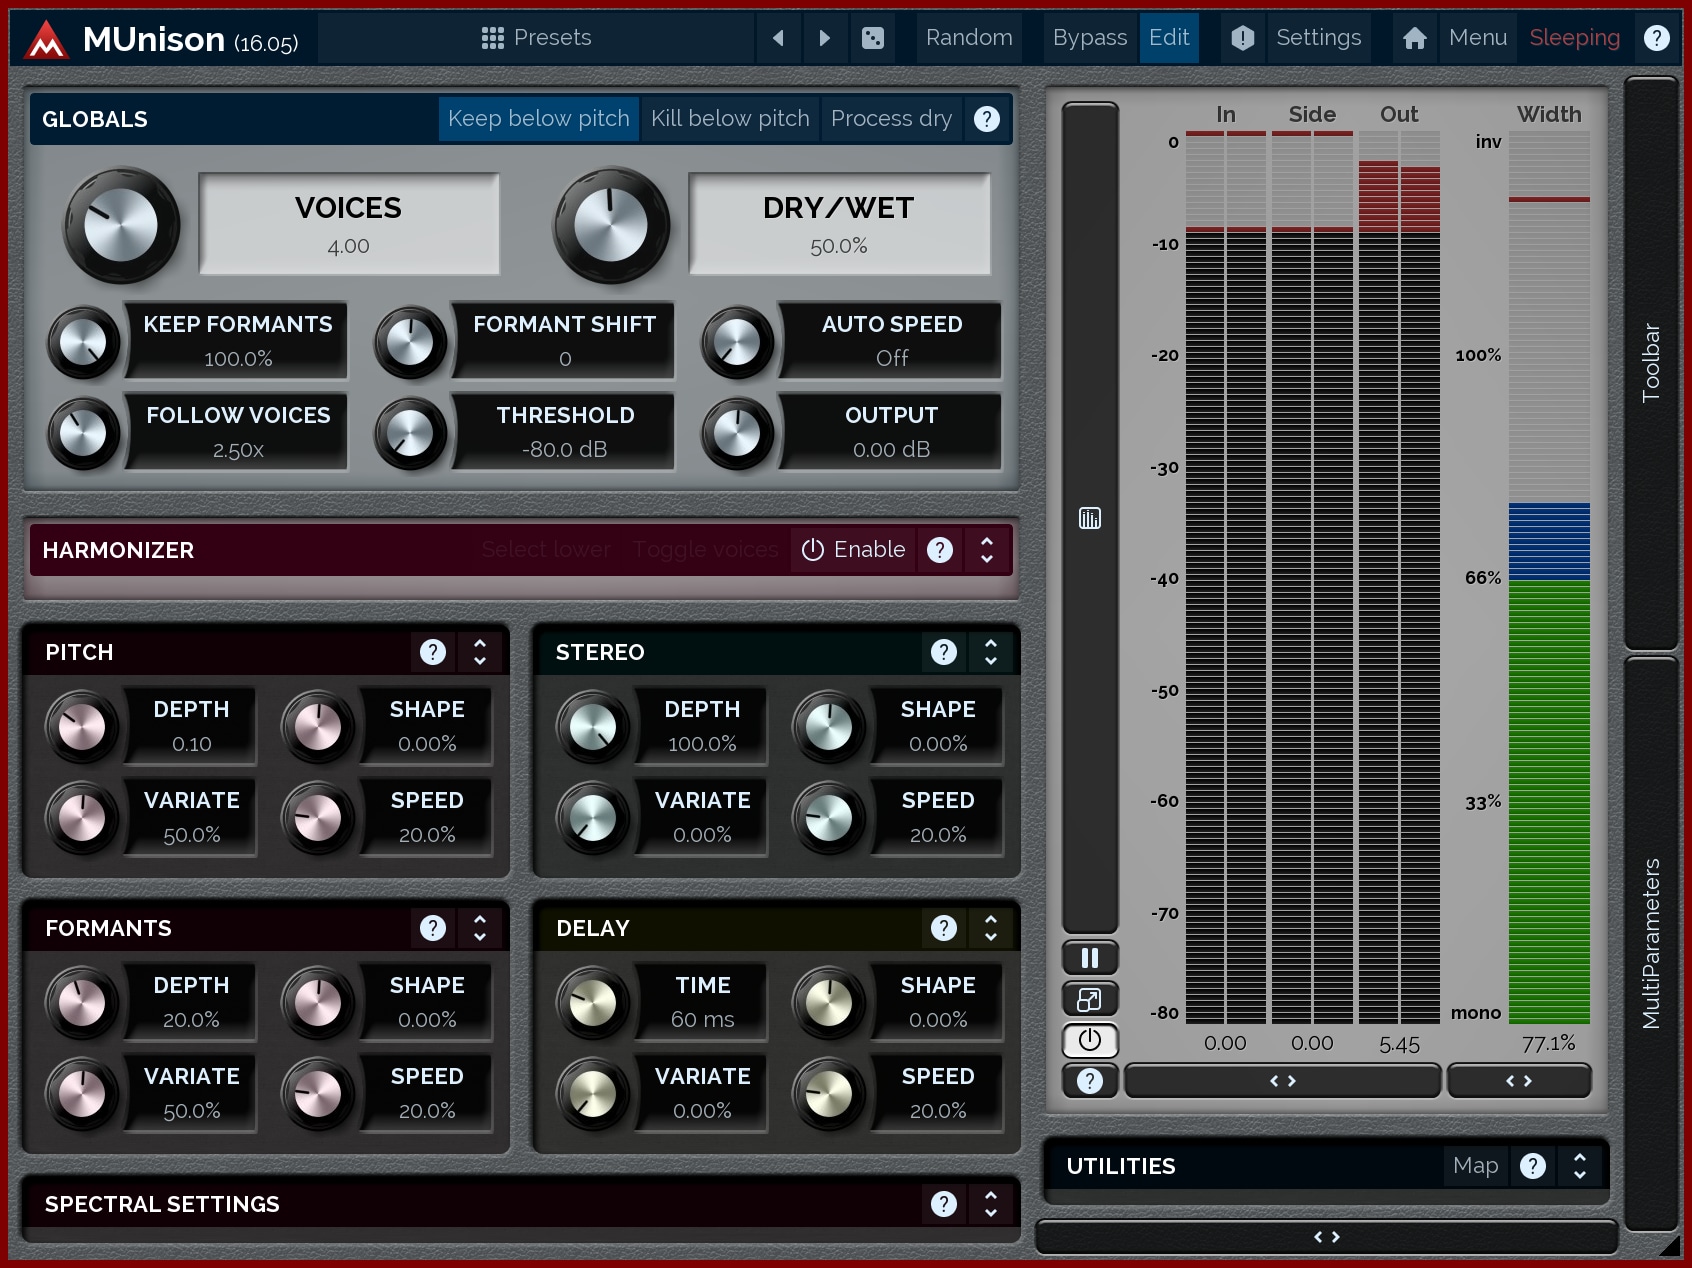Open the MultiParameters vertical tab
This screenshot has width=1692, height=1268.
click(x=1651, y=943)
